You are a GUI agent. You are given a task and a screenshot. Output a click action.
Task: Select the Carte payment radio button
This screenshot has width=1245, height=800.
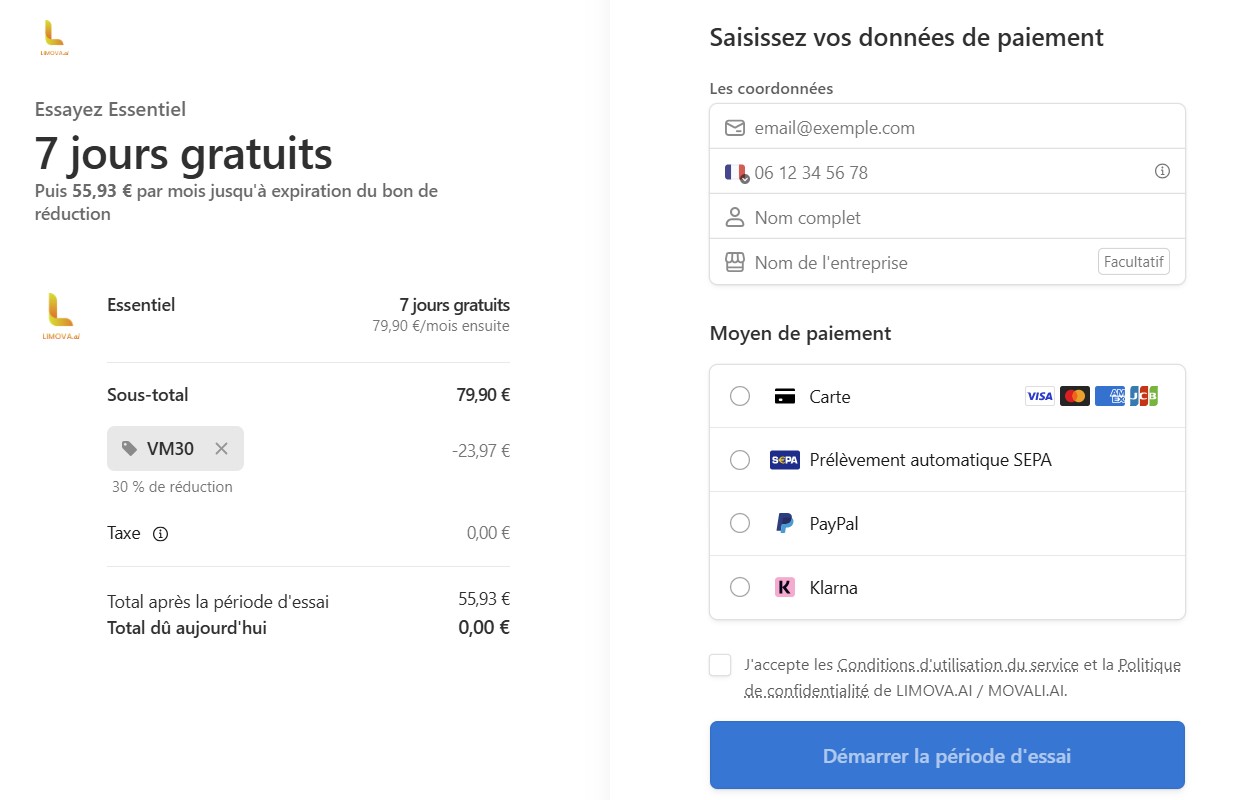click(x=740, y=396)
